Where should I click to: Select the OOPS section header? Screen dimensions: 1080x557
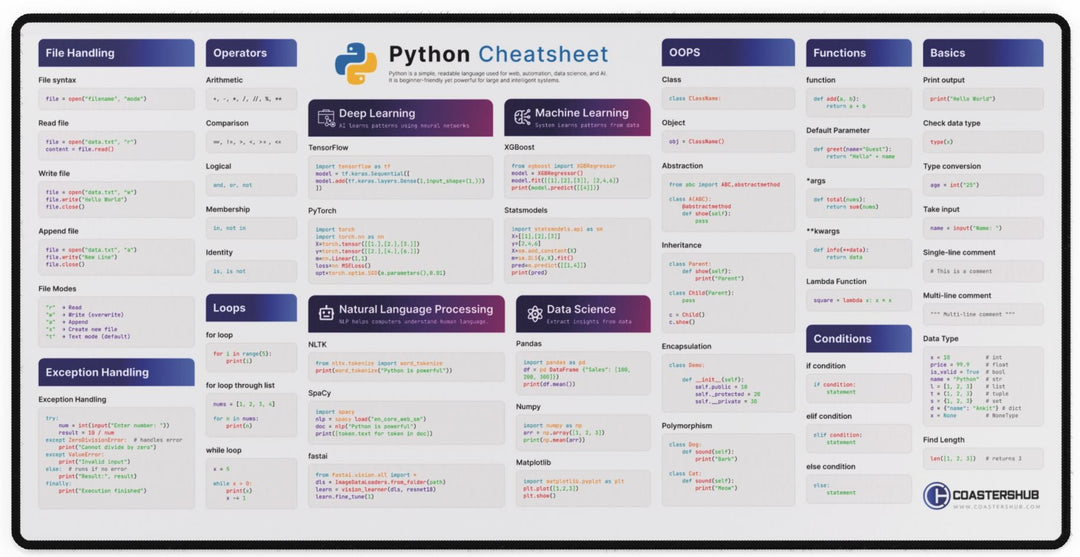728,52
